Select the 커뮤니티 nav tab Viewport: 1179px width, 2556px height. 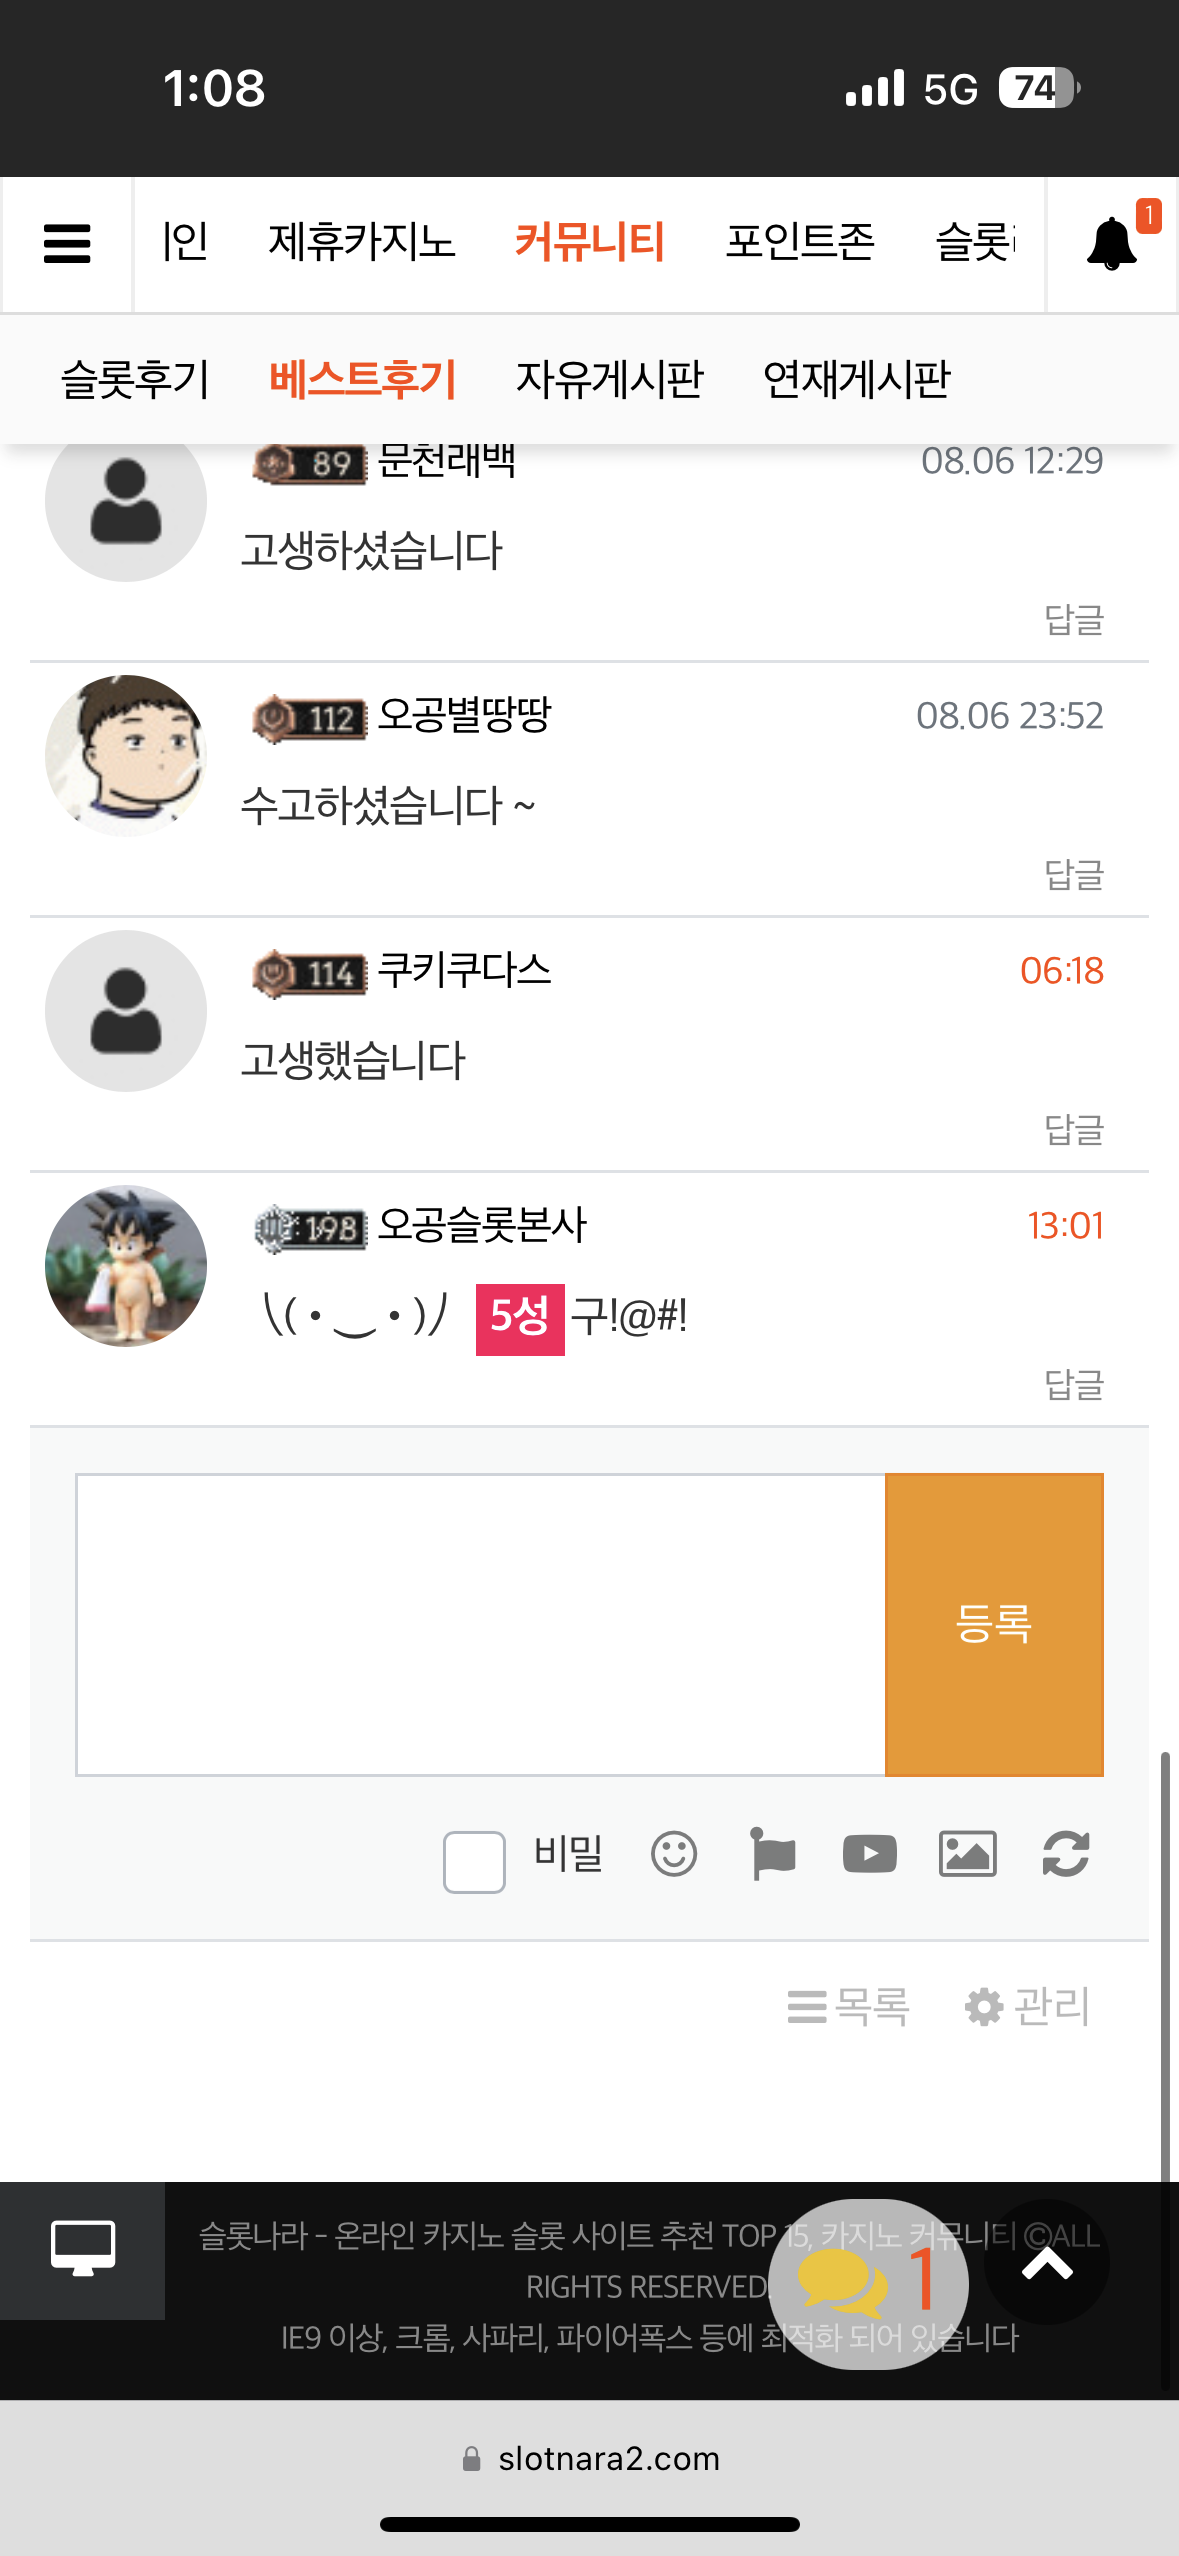click(590, 242)
